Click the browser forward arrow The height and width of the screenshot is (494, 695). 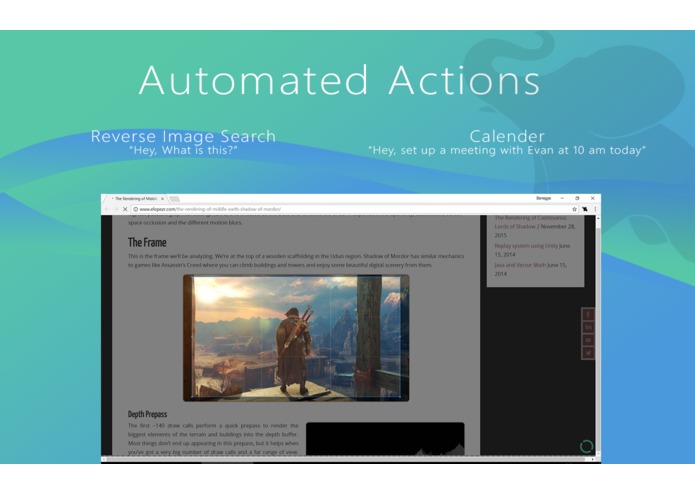tap(116, 209)
